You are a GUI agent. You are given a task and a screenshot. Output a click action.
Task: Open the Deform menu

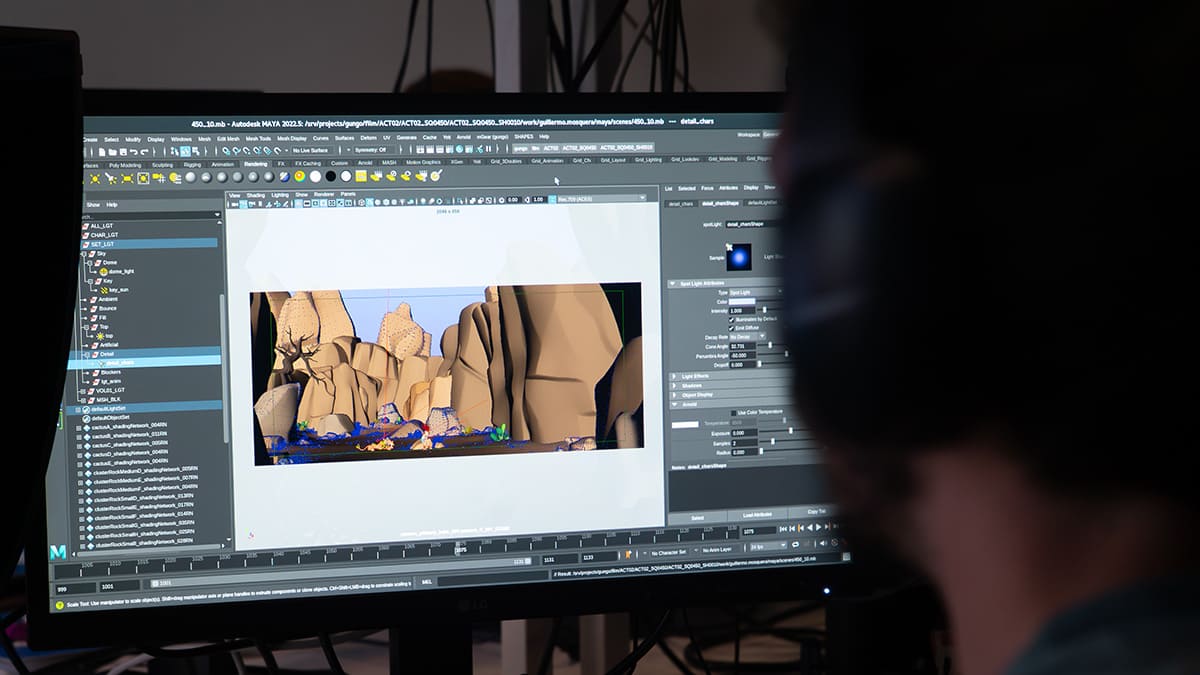click(369, 137)
